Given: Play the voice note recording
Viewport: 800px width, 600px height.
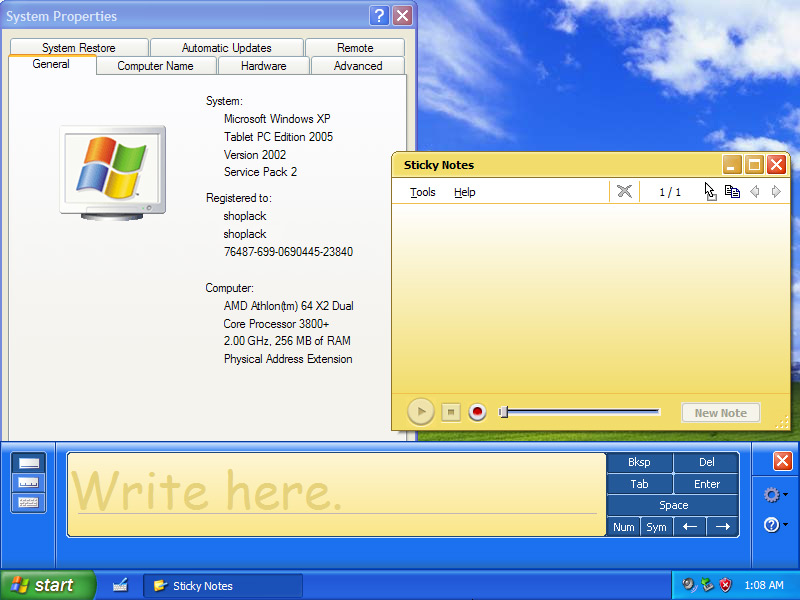Looking at the screenshot, I should pos(421,412).
